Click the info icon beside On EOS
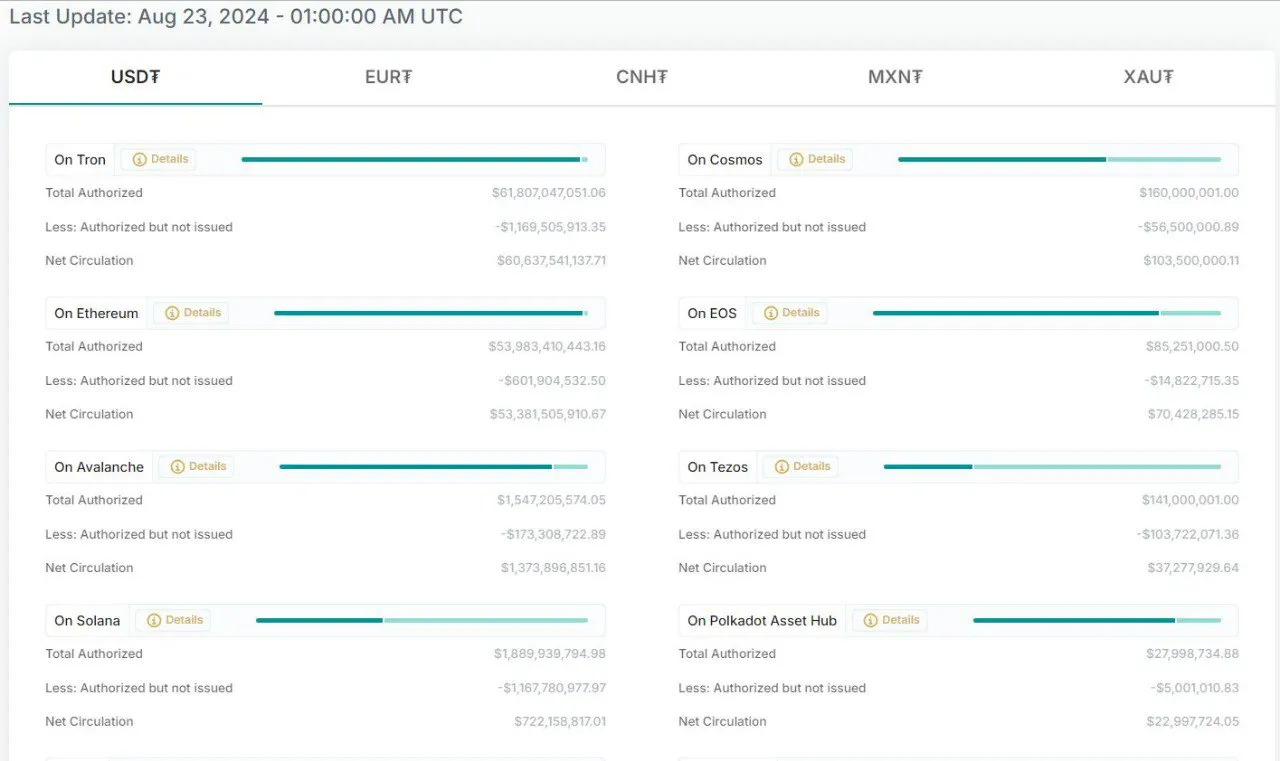 click(771, 313)
